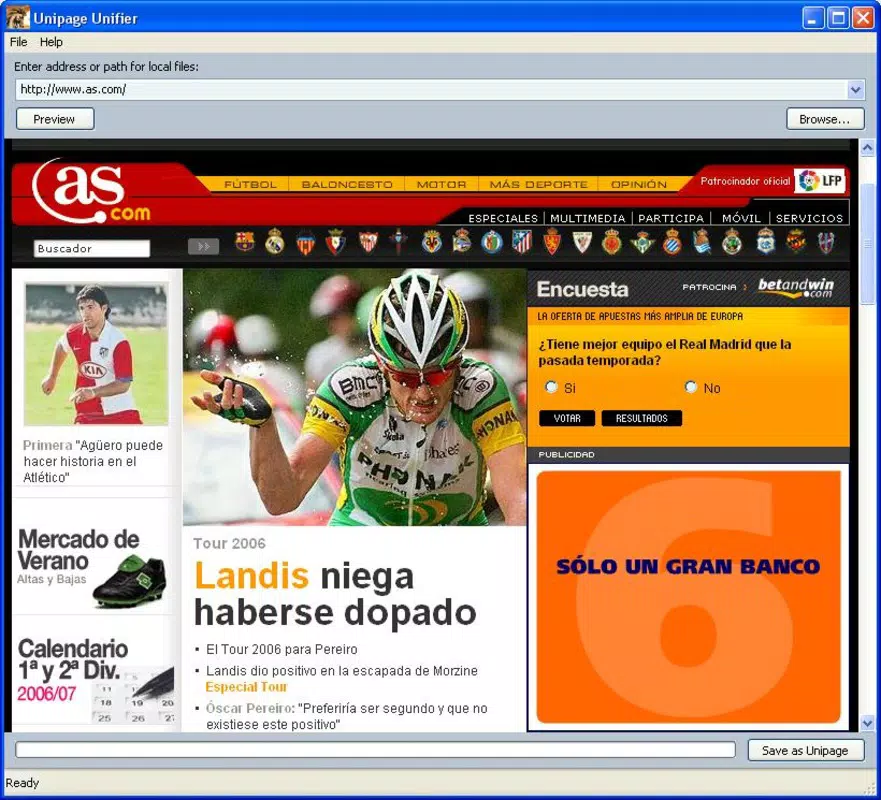Click the Unipage Unifier title bar icon
This screenshot has width=881, height=800.
17,18
